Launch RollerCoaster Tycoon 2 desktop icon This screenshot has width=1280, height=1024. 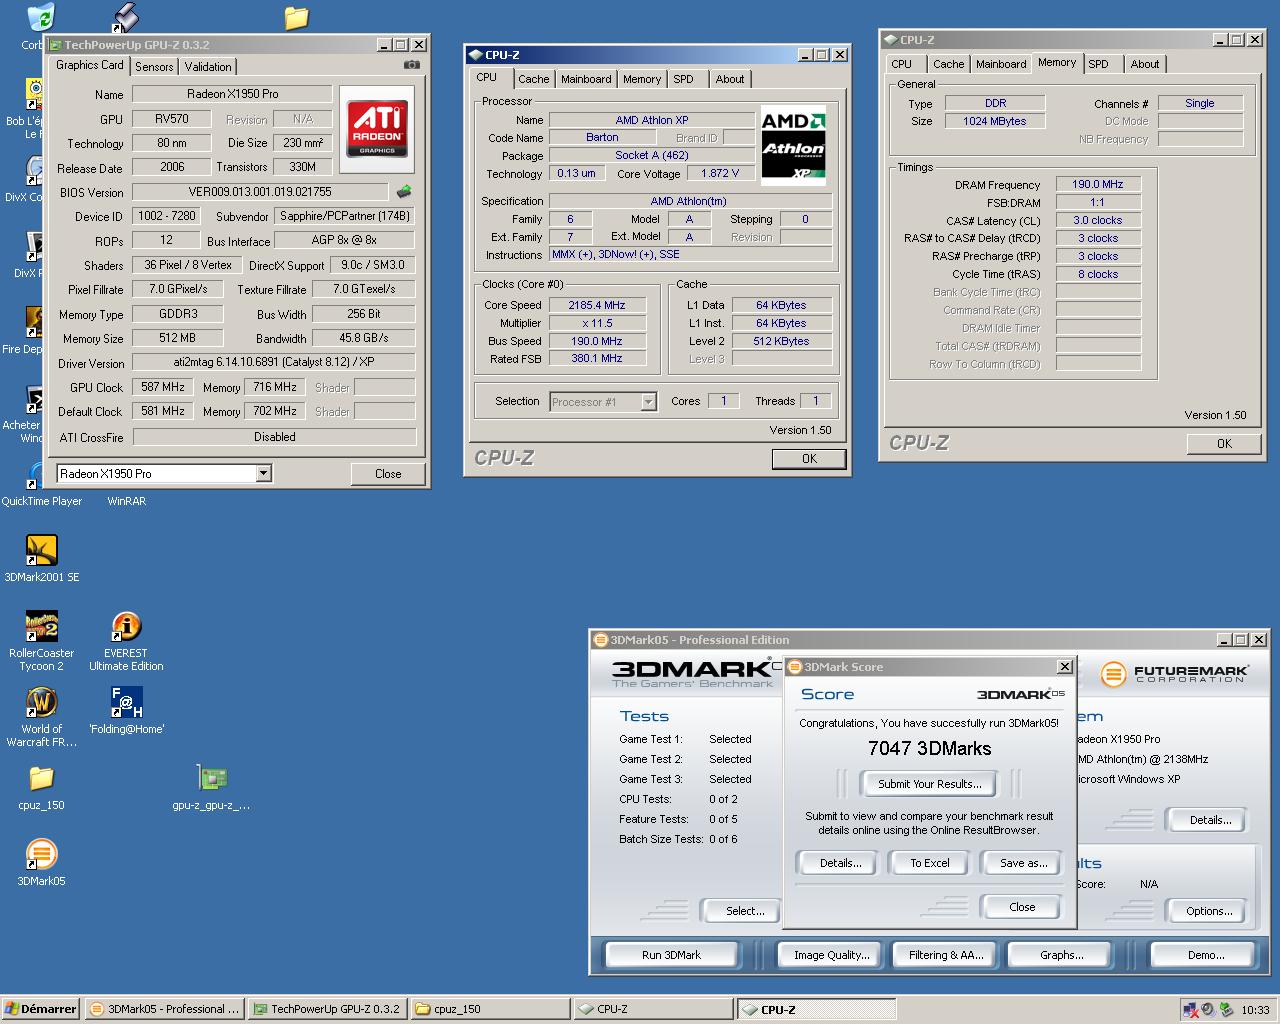pyautogui.click(x=41, y=627)
